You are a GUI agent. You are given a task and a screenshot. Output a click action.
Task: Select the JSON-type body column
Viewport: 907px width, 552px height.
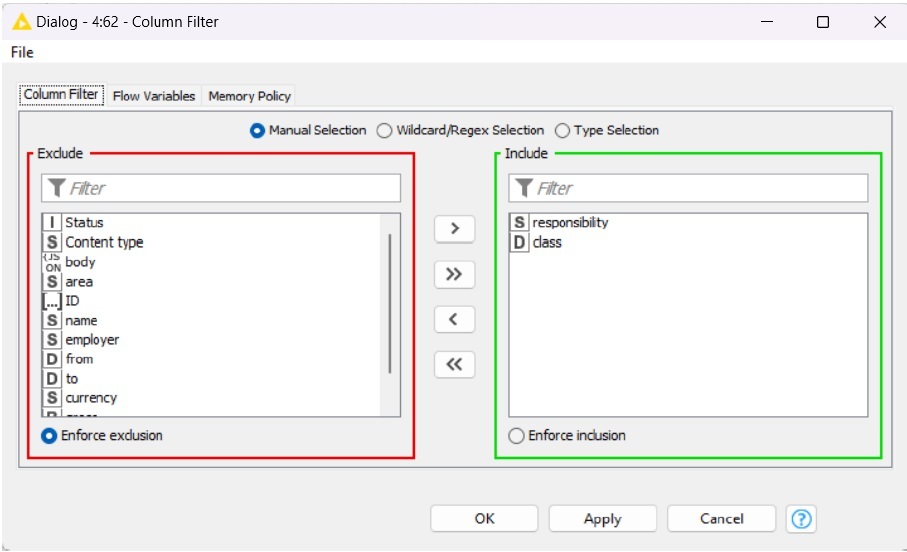point(80,262)
